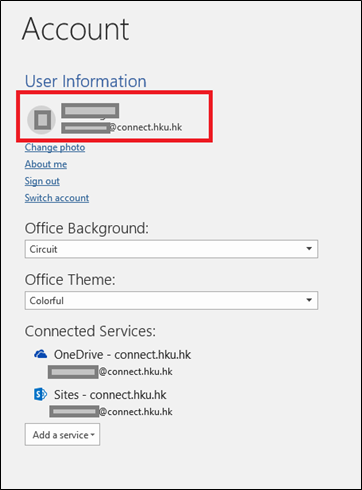The image size is (362, 490).
Task: Click the Add a service button
Action: [x=62, y=435]
